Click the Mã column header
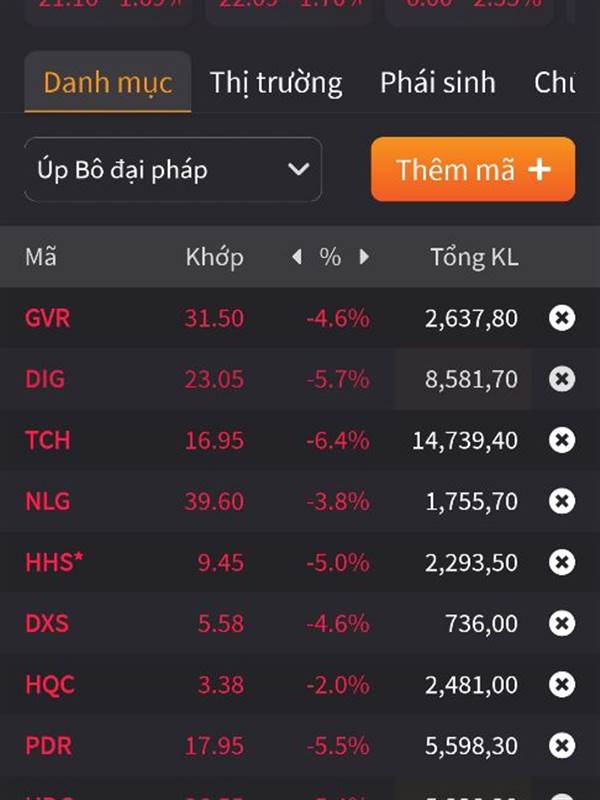The width and height of the screenshot is (600, 800). (41, 257)
